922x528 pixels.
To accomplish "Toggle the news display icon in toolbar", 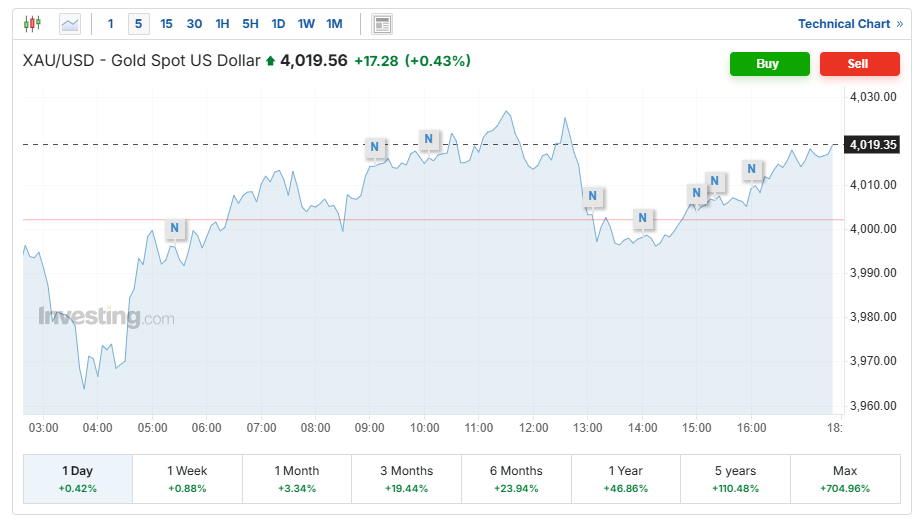I will point(381,24).
